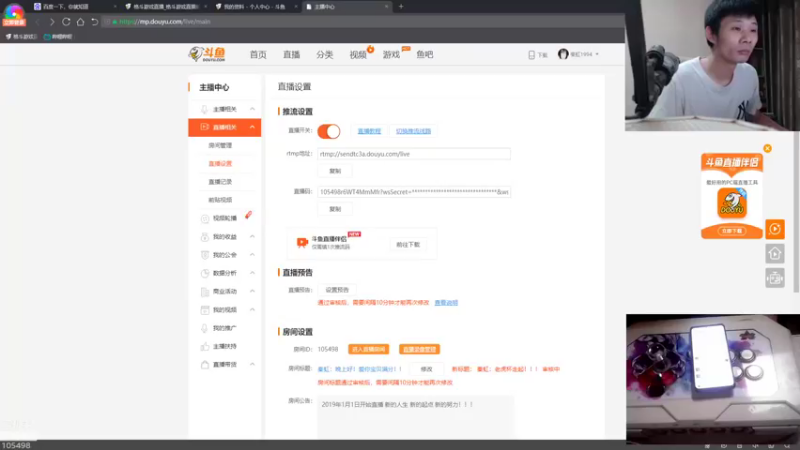Expand the 我的公会 section chevron
The image size is (800, 450).
point(252,255)
